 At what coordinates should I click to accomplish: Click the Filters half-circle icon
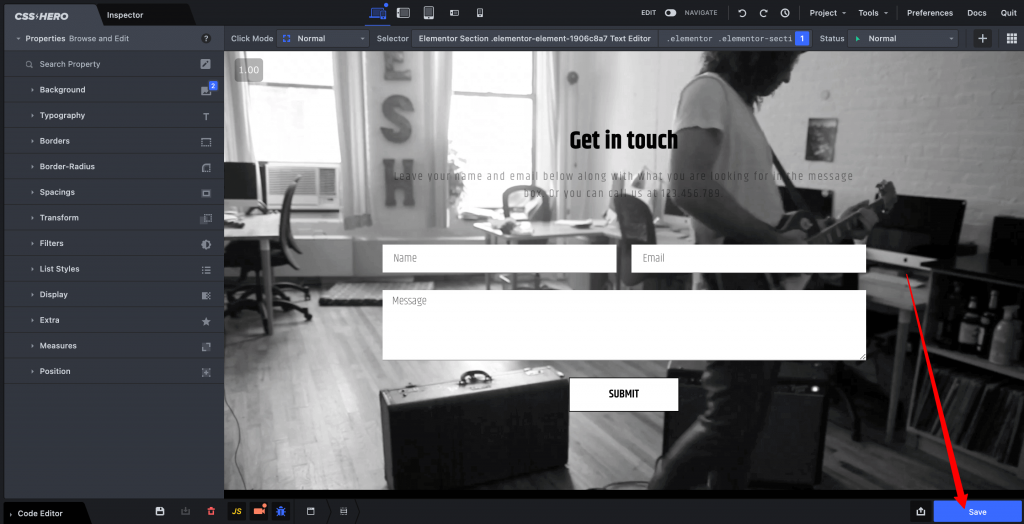206,244
